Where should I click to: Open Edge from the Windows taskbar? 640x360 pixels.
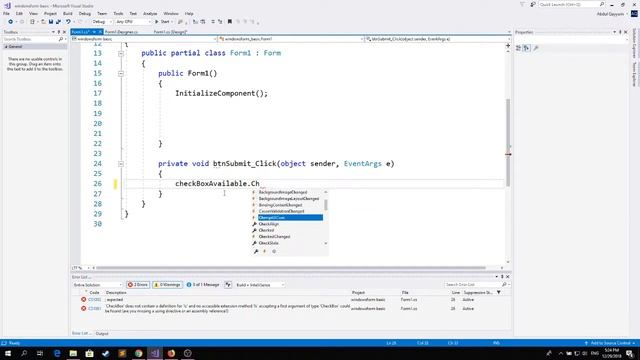(x=57, y=353)
